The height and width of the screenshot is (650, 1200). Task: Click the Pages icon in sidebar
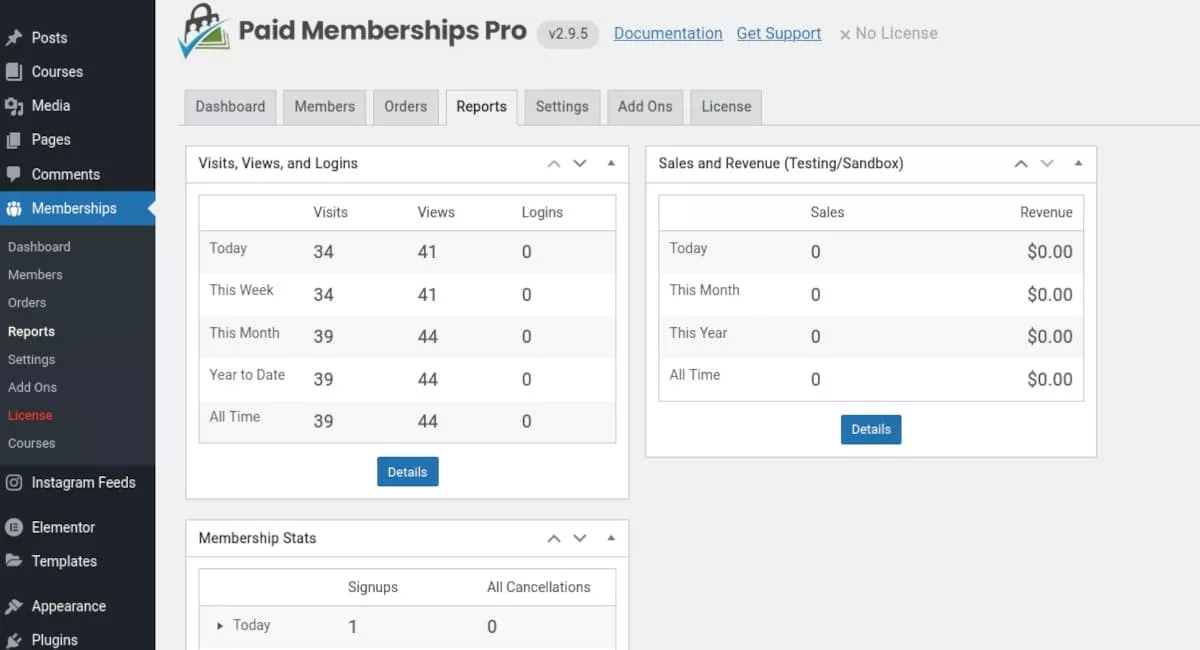(13, 140)
